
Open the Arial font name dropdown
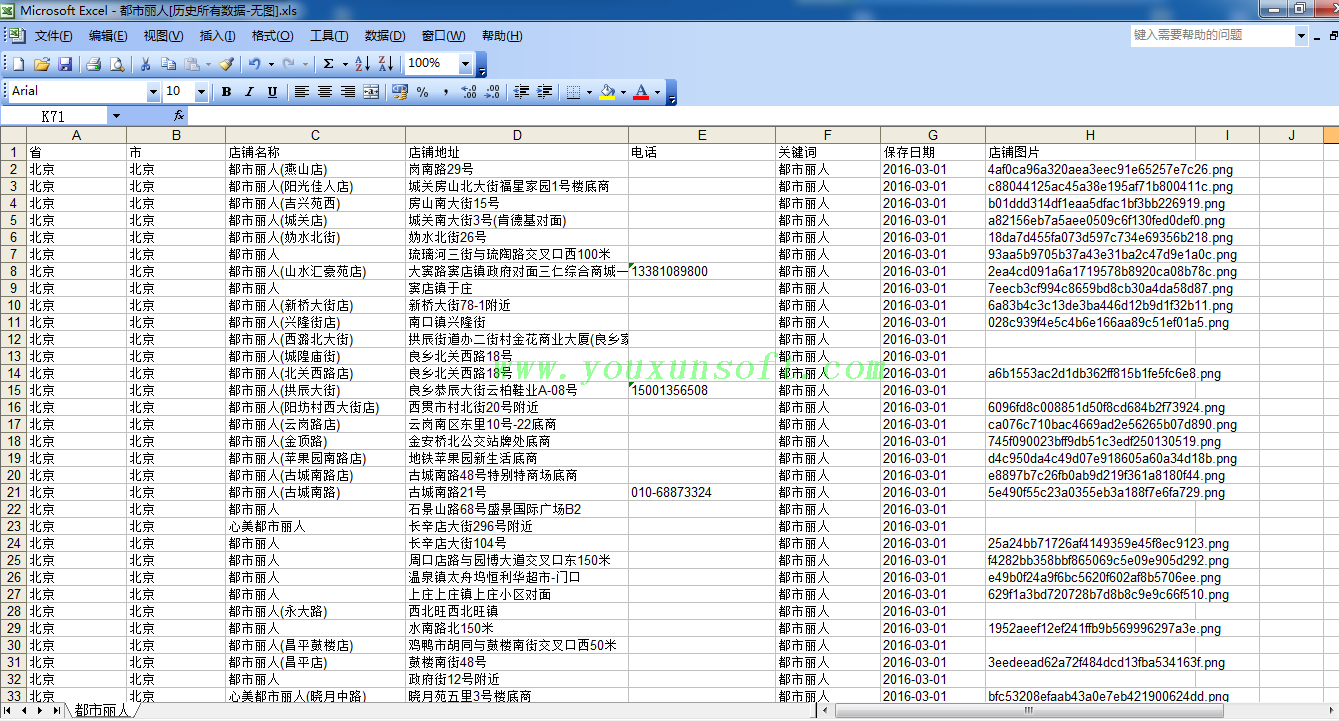(x=152, y=92)
